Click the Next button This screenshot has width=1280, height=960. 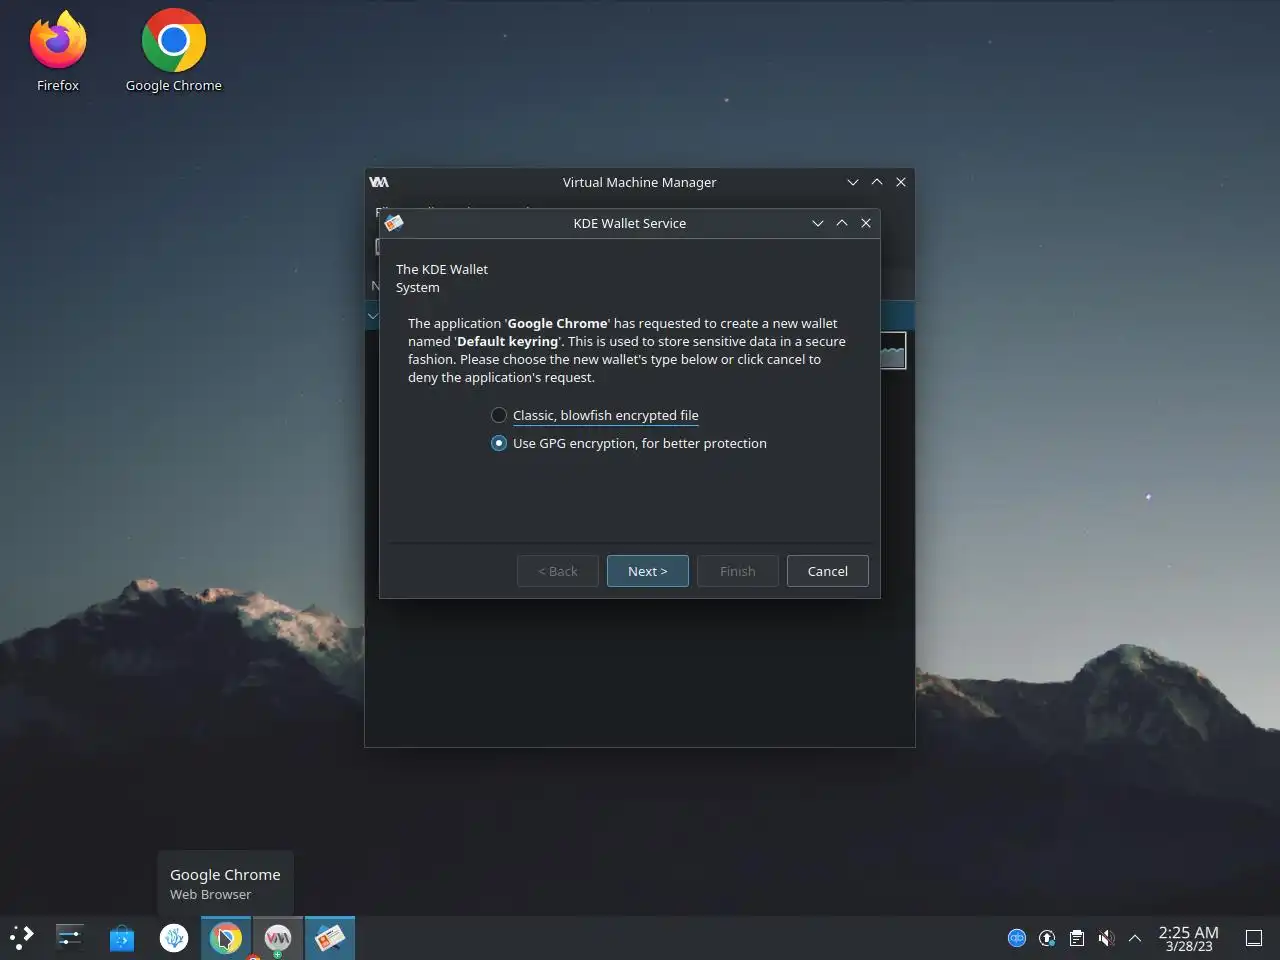pyautogui.click(x=648, y=571)
